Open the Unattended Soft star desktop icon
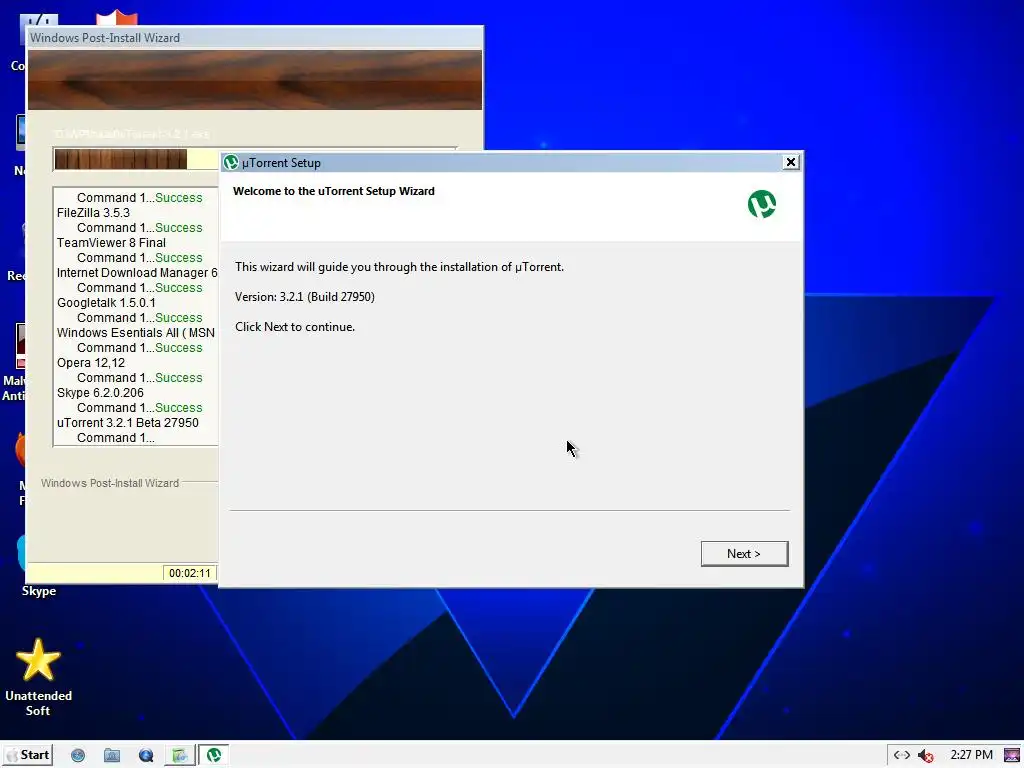Screen dimensions: 1024x768 [39, 677]
